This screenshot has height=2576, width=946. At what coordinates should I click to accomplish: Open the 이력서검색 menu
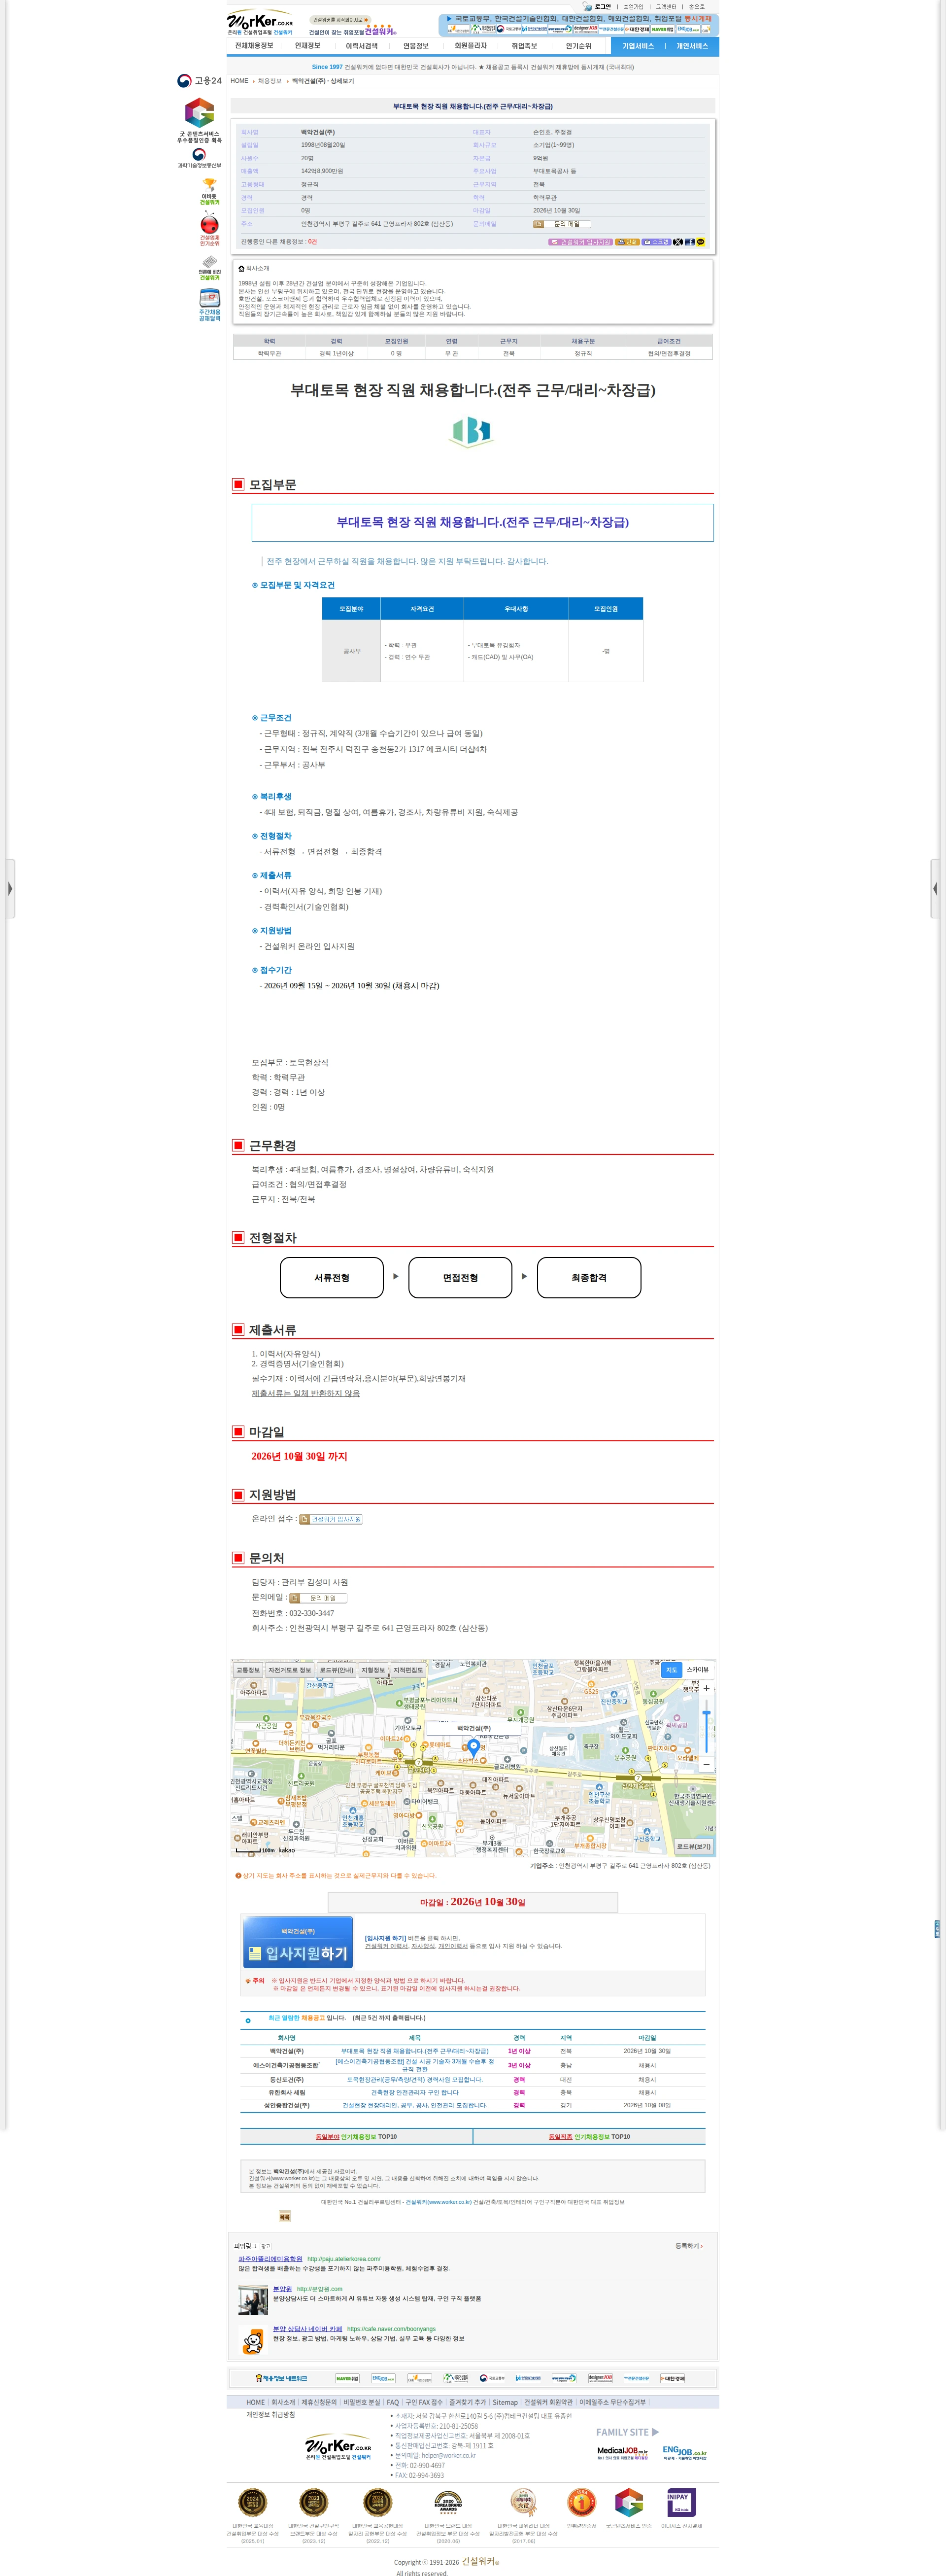[362, 46]
